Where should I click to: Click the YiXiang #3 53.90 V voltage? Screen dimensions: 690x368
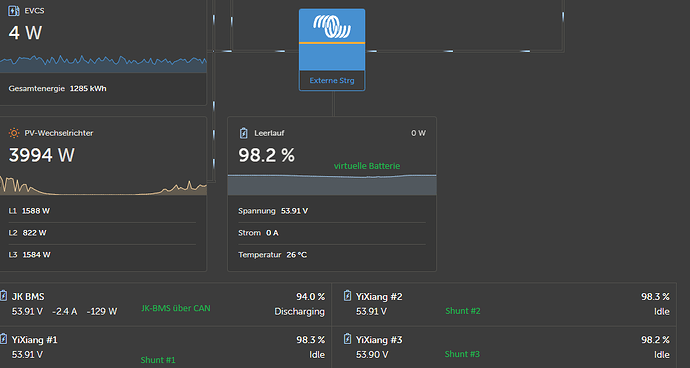pos(371,354)
